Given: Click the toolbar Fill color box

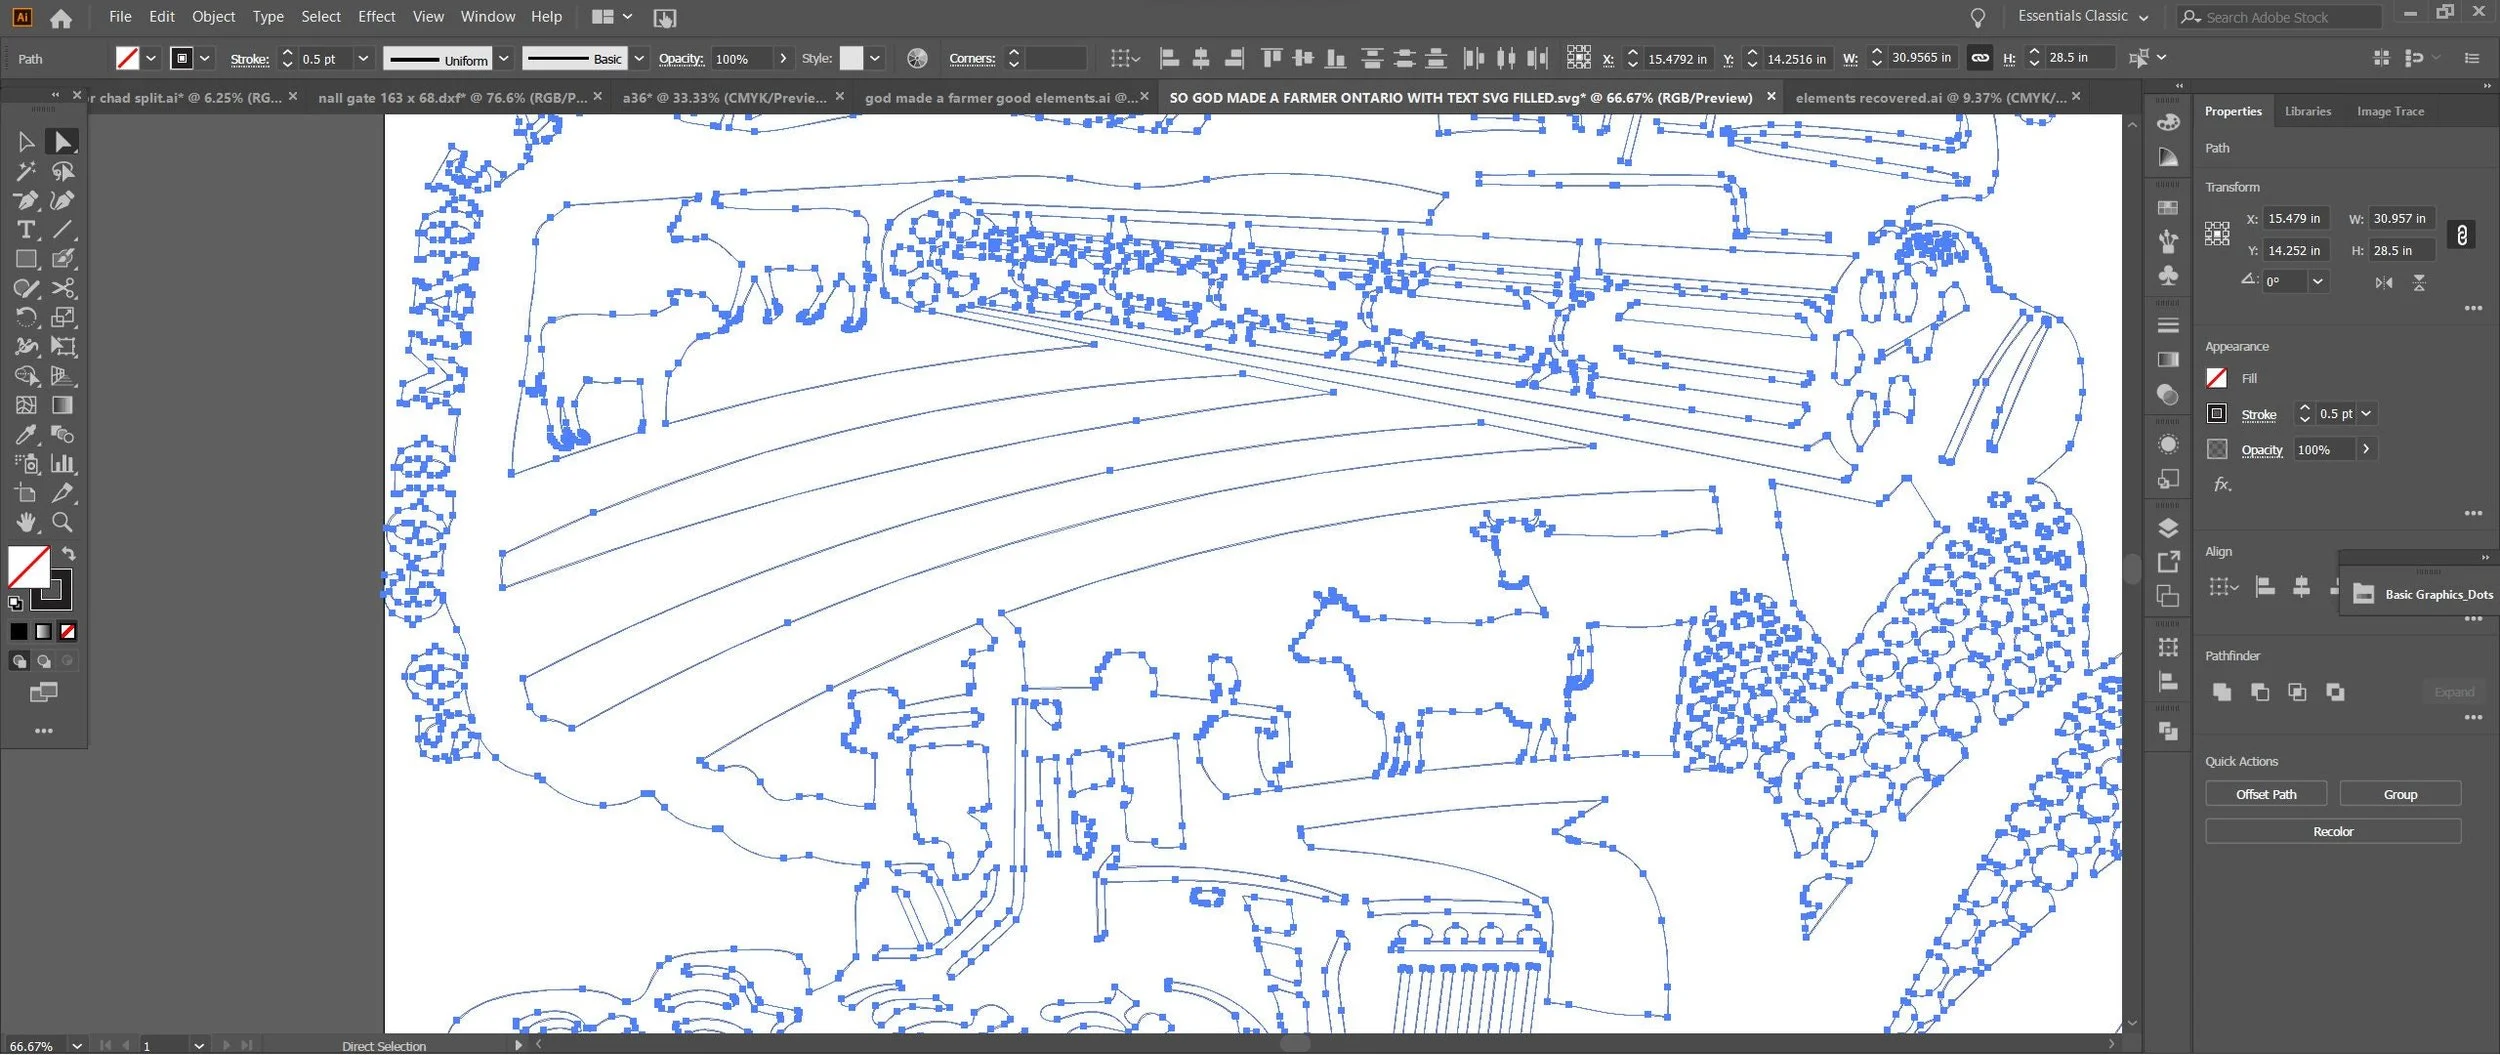Looking at the screenshot, I should click(29, 568).
